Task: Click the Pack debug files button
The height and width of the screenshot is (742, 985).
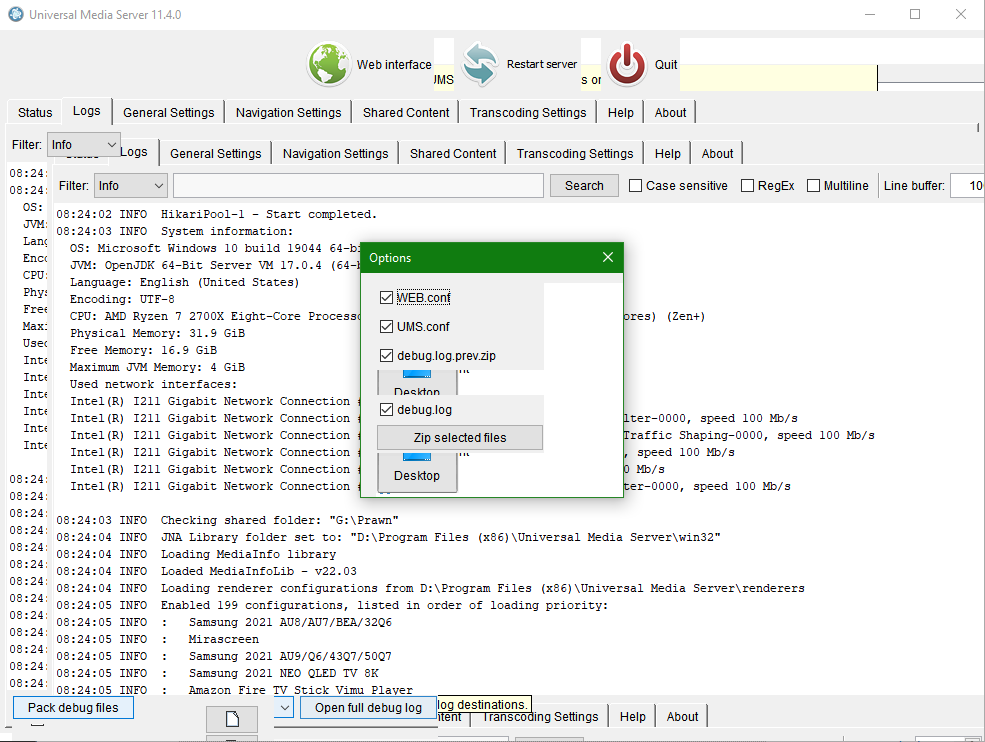Action: [x=73, y=707]
